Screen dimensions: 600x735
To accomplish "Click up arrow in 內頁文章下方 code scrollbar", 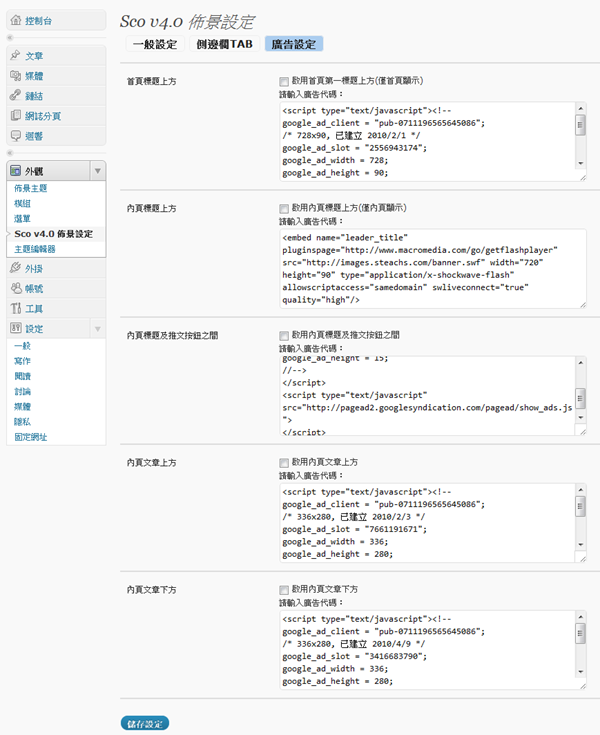I will click(581, 617).
